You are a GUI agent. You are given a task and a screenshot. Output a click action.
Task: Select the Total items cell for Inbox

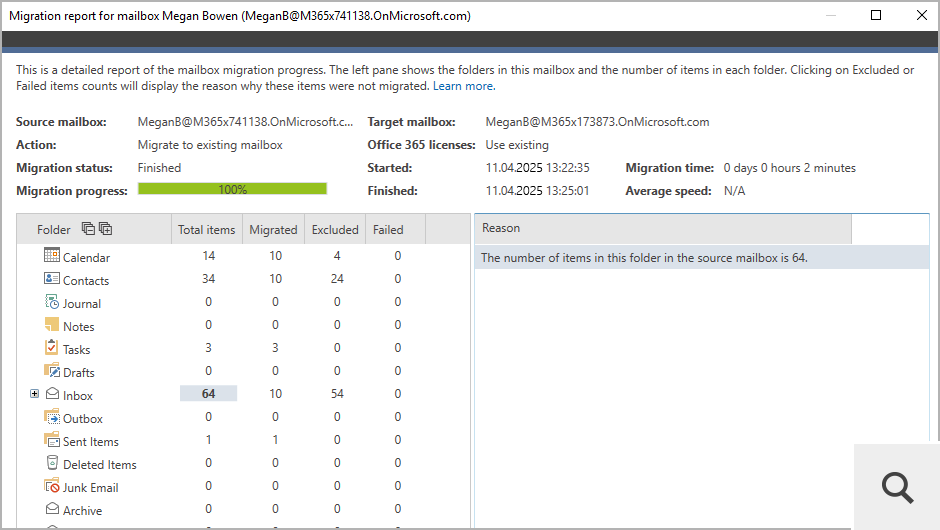[208, 394]
